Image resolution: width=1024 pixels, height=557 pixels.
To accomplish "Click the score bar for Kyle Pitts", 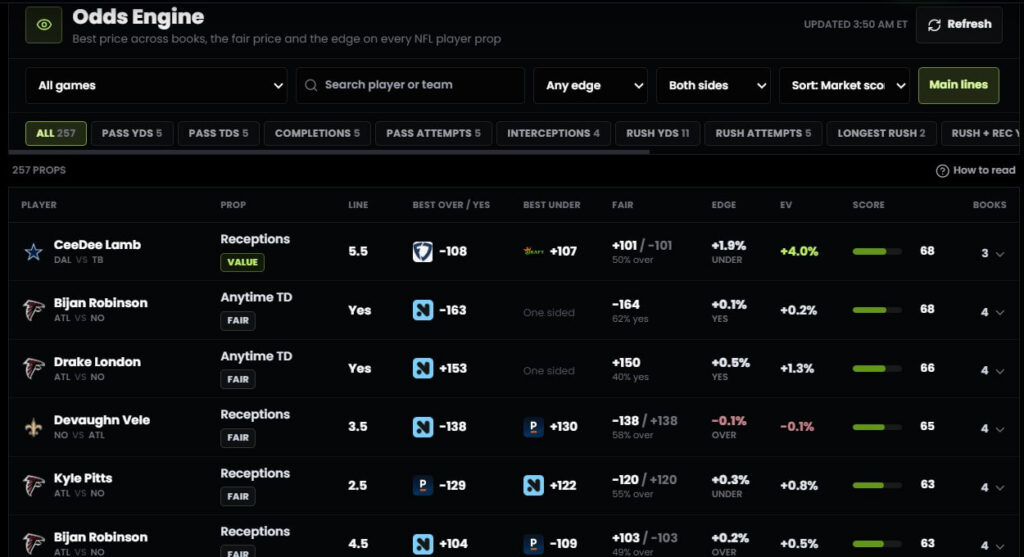I will pyautogui.click(x=876, y=485).
